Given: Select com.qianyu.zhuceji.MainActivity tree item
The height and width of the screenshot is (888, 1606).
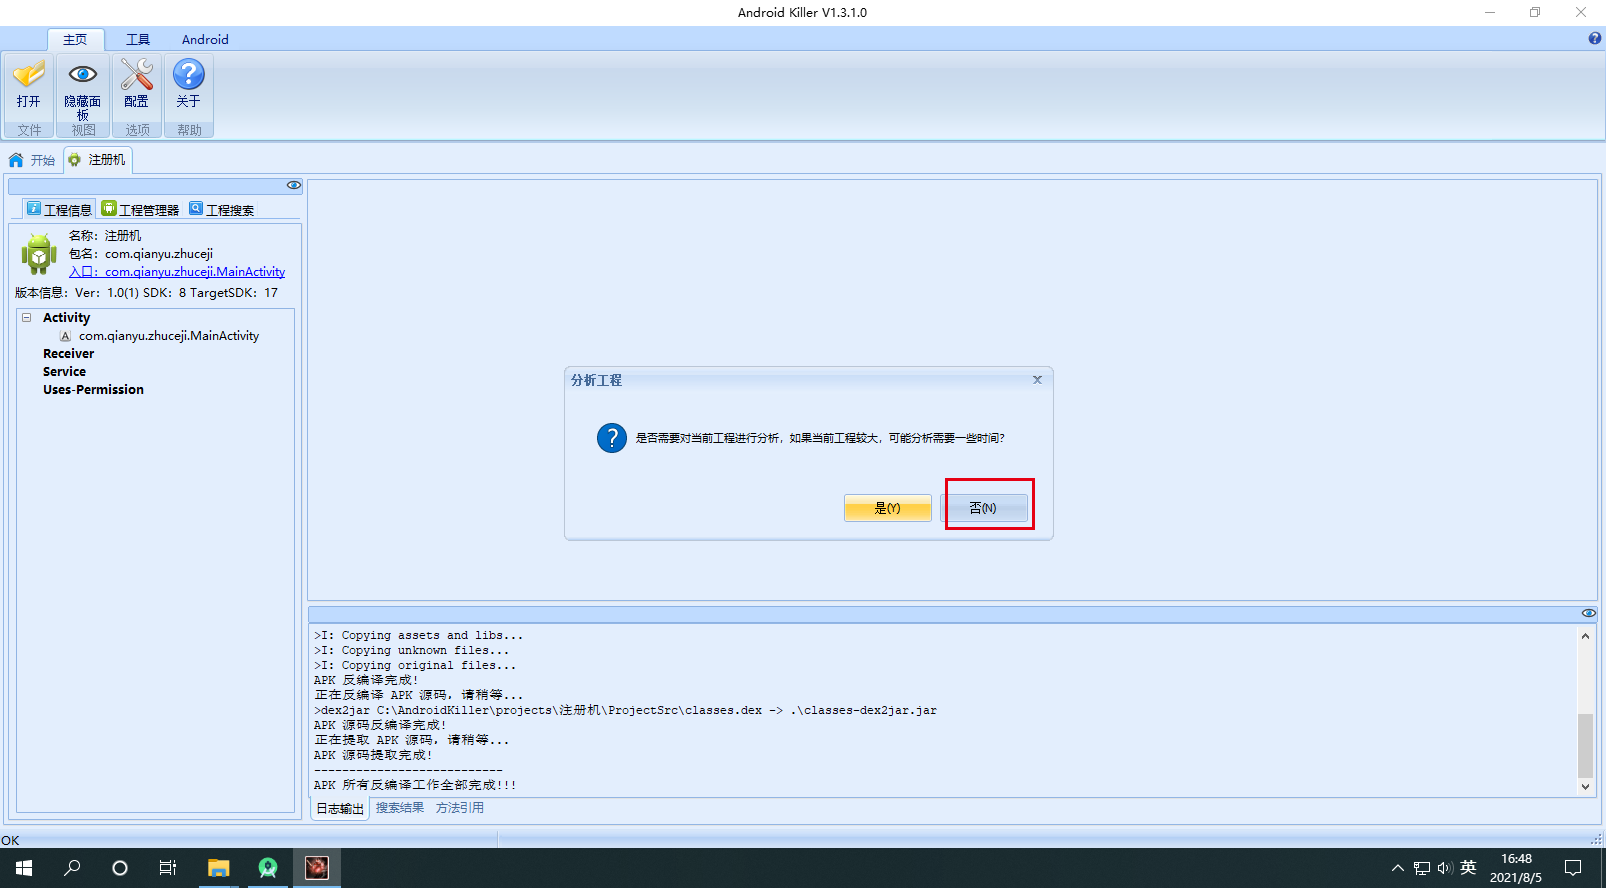Looking at the screenshot, I should pos(169,336).
